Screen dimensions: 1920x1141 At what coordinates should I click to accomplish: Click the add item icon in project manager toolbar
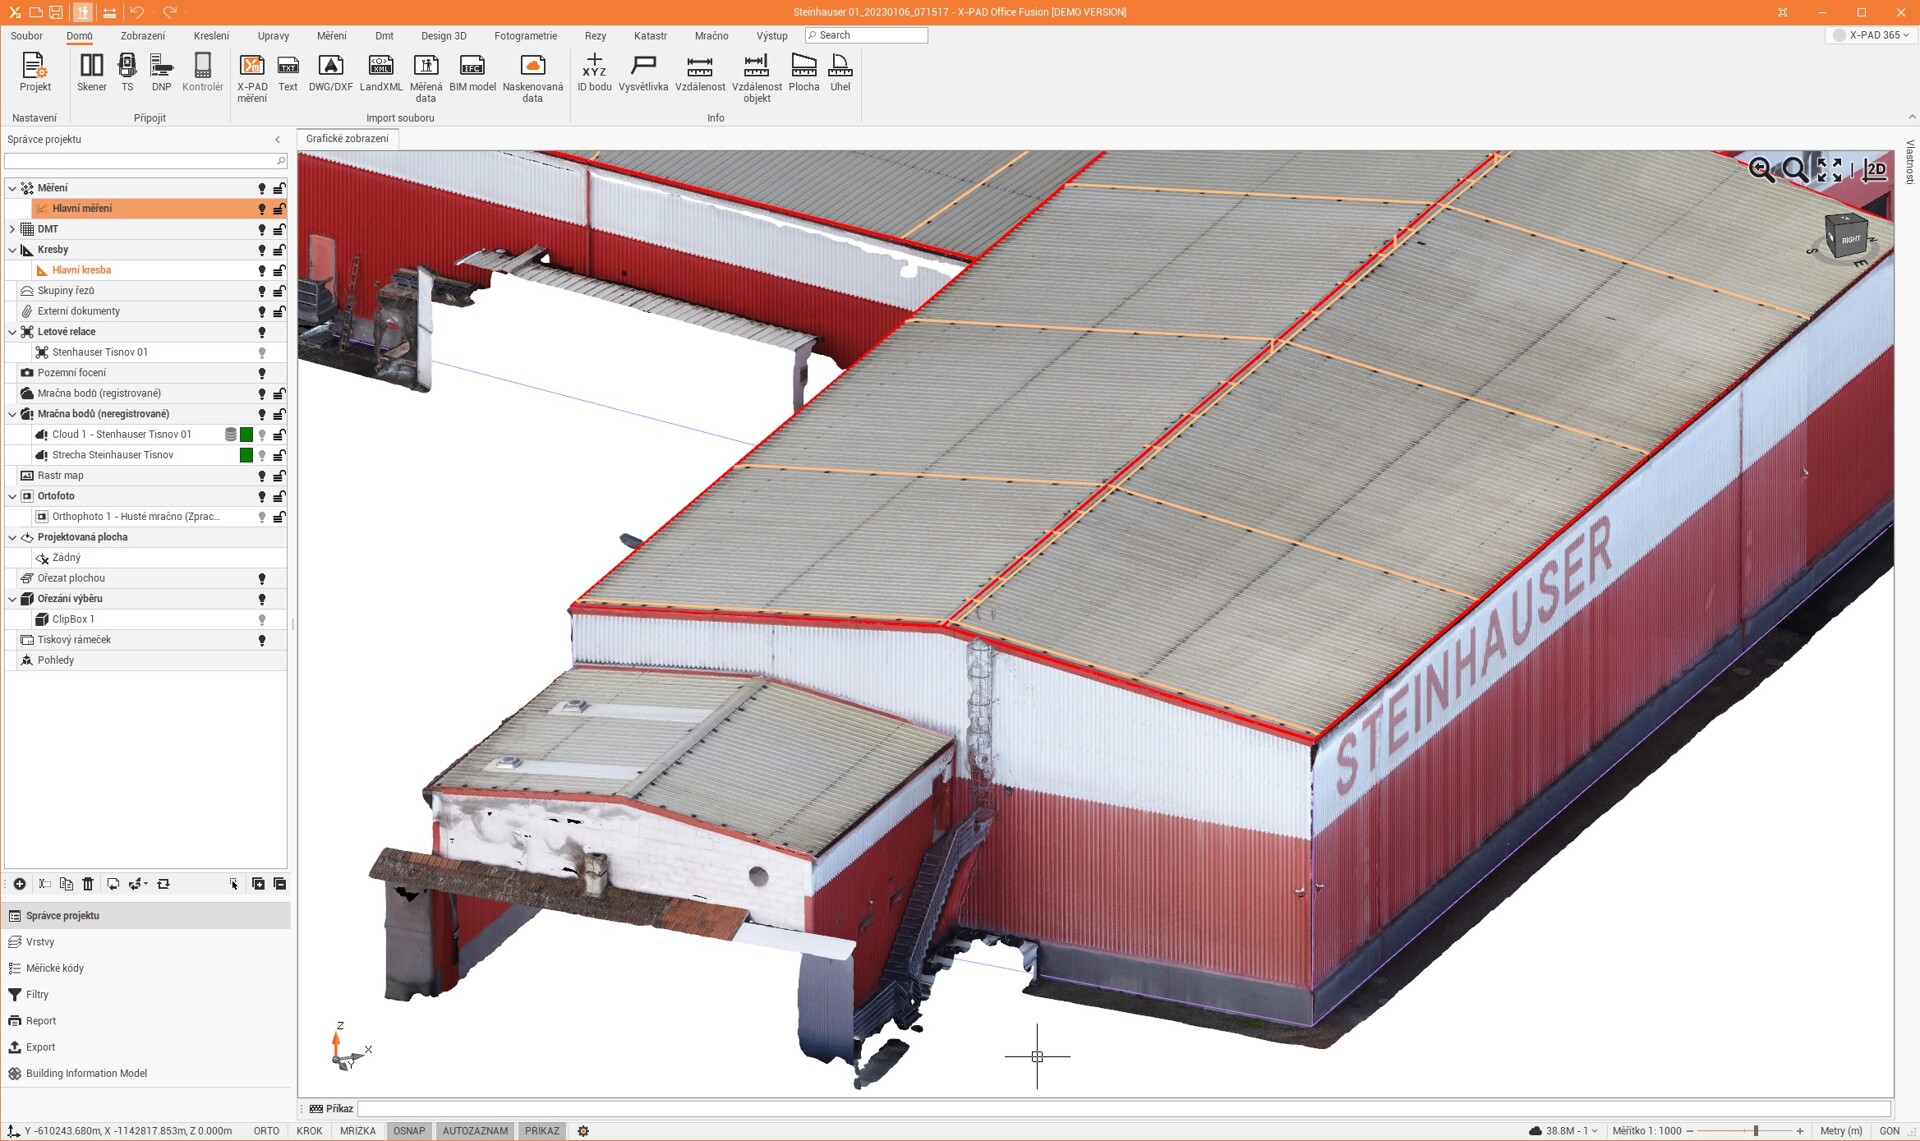pos(19,884)
